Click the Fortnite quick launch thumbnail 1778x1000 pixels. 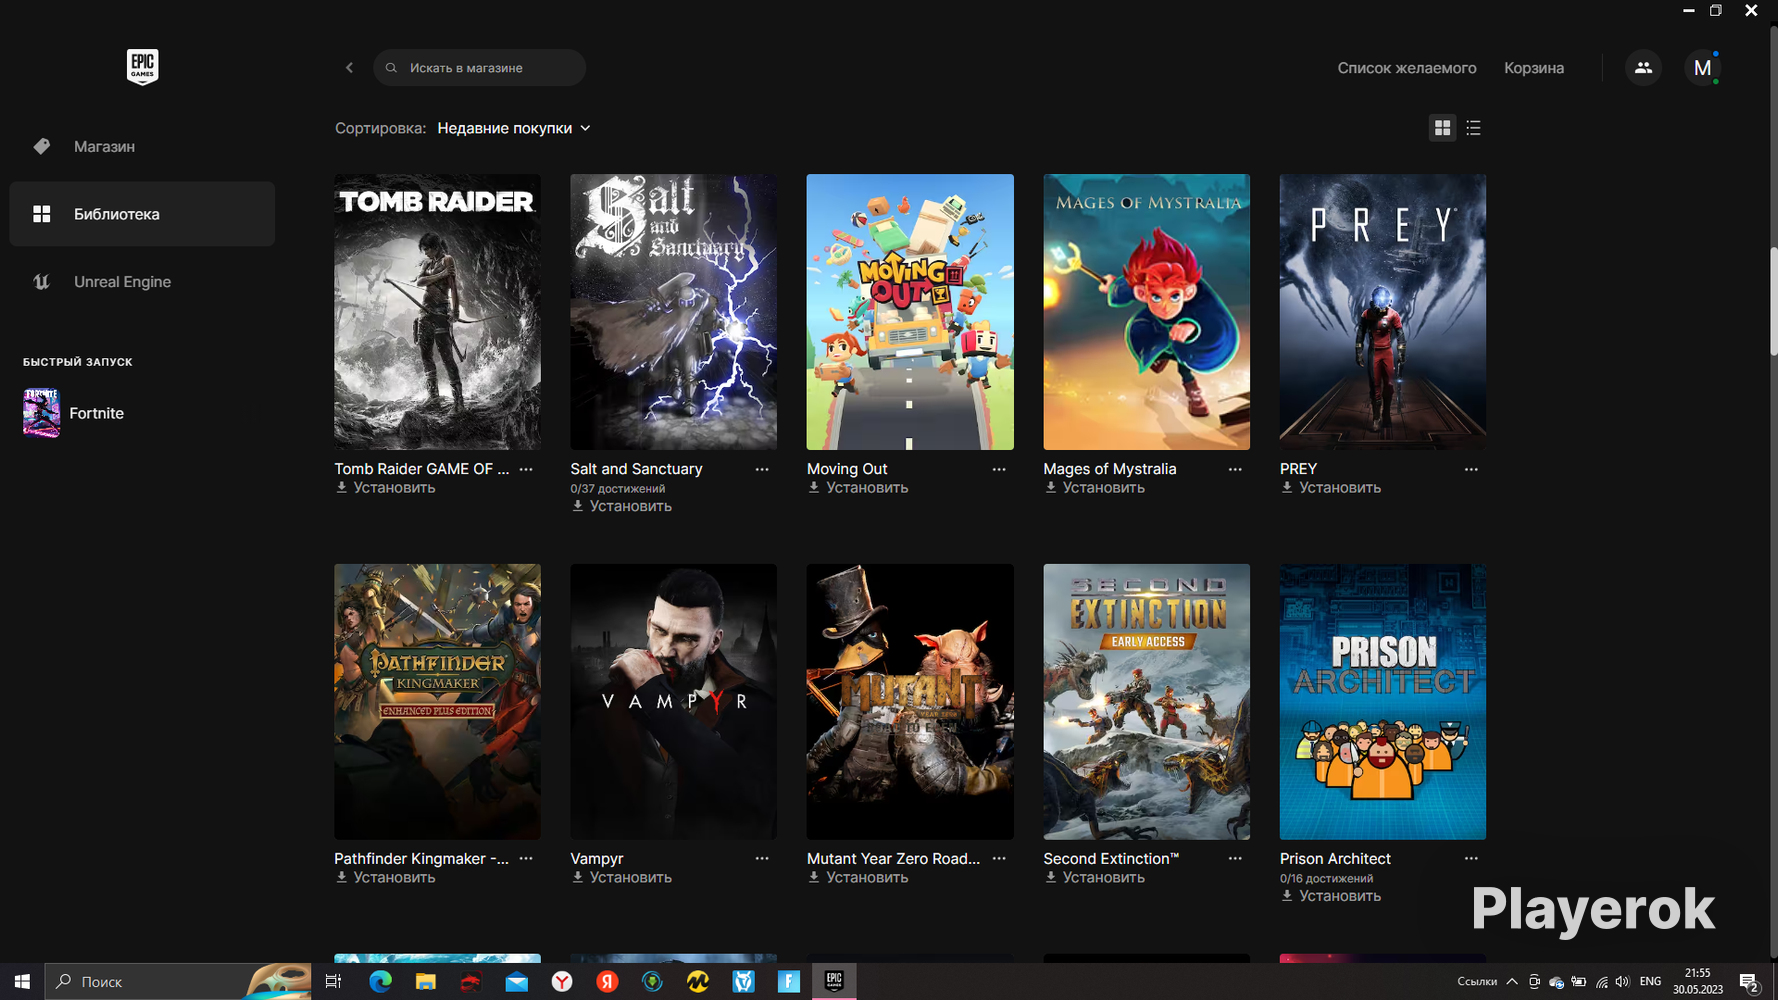pyautogui.click(x=41, y=413)
